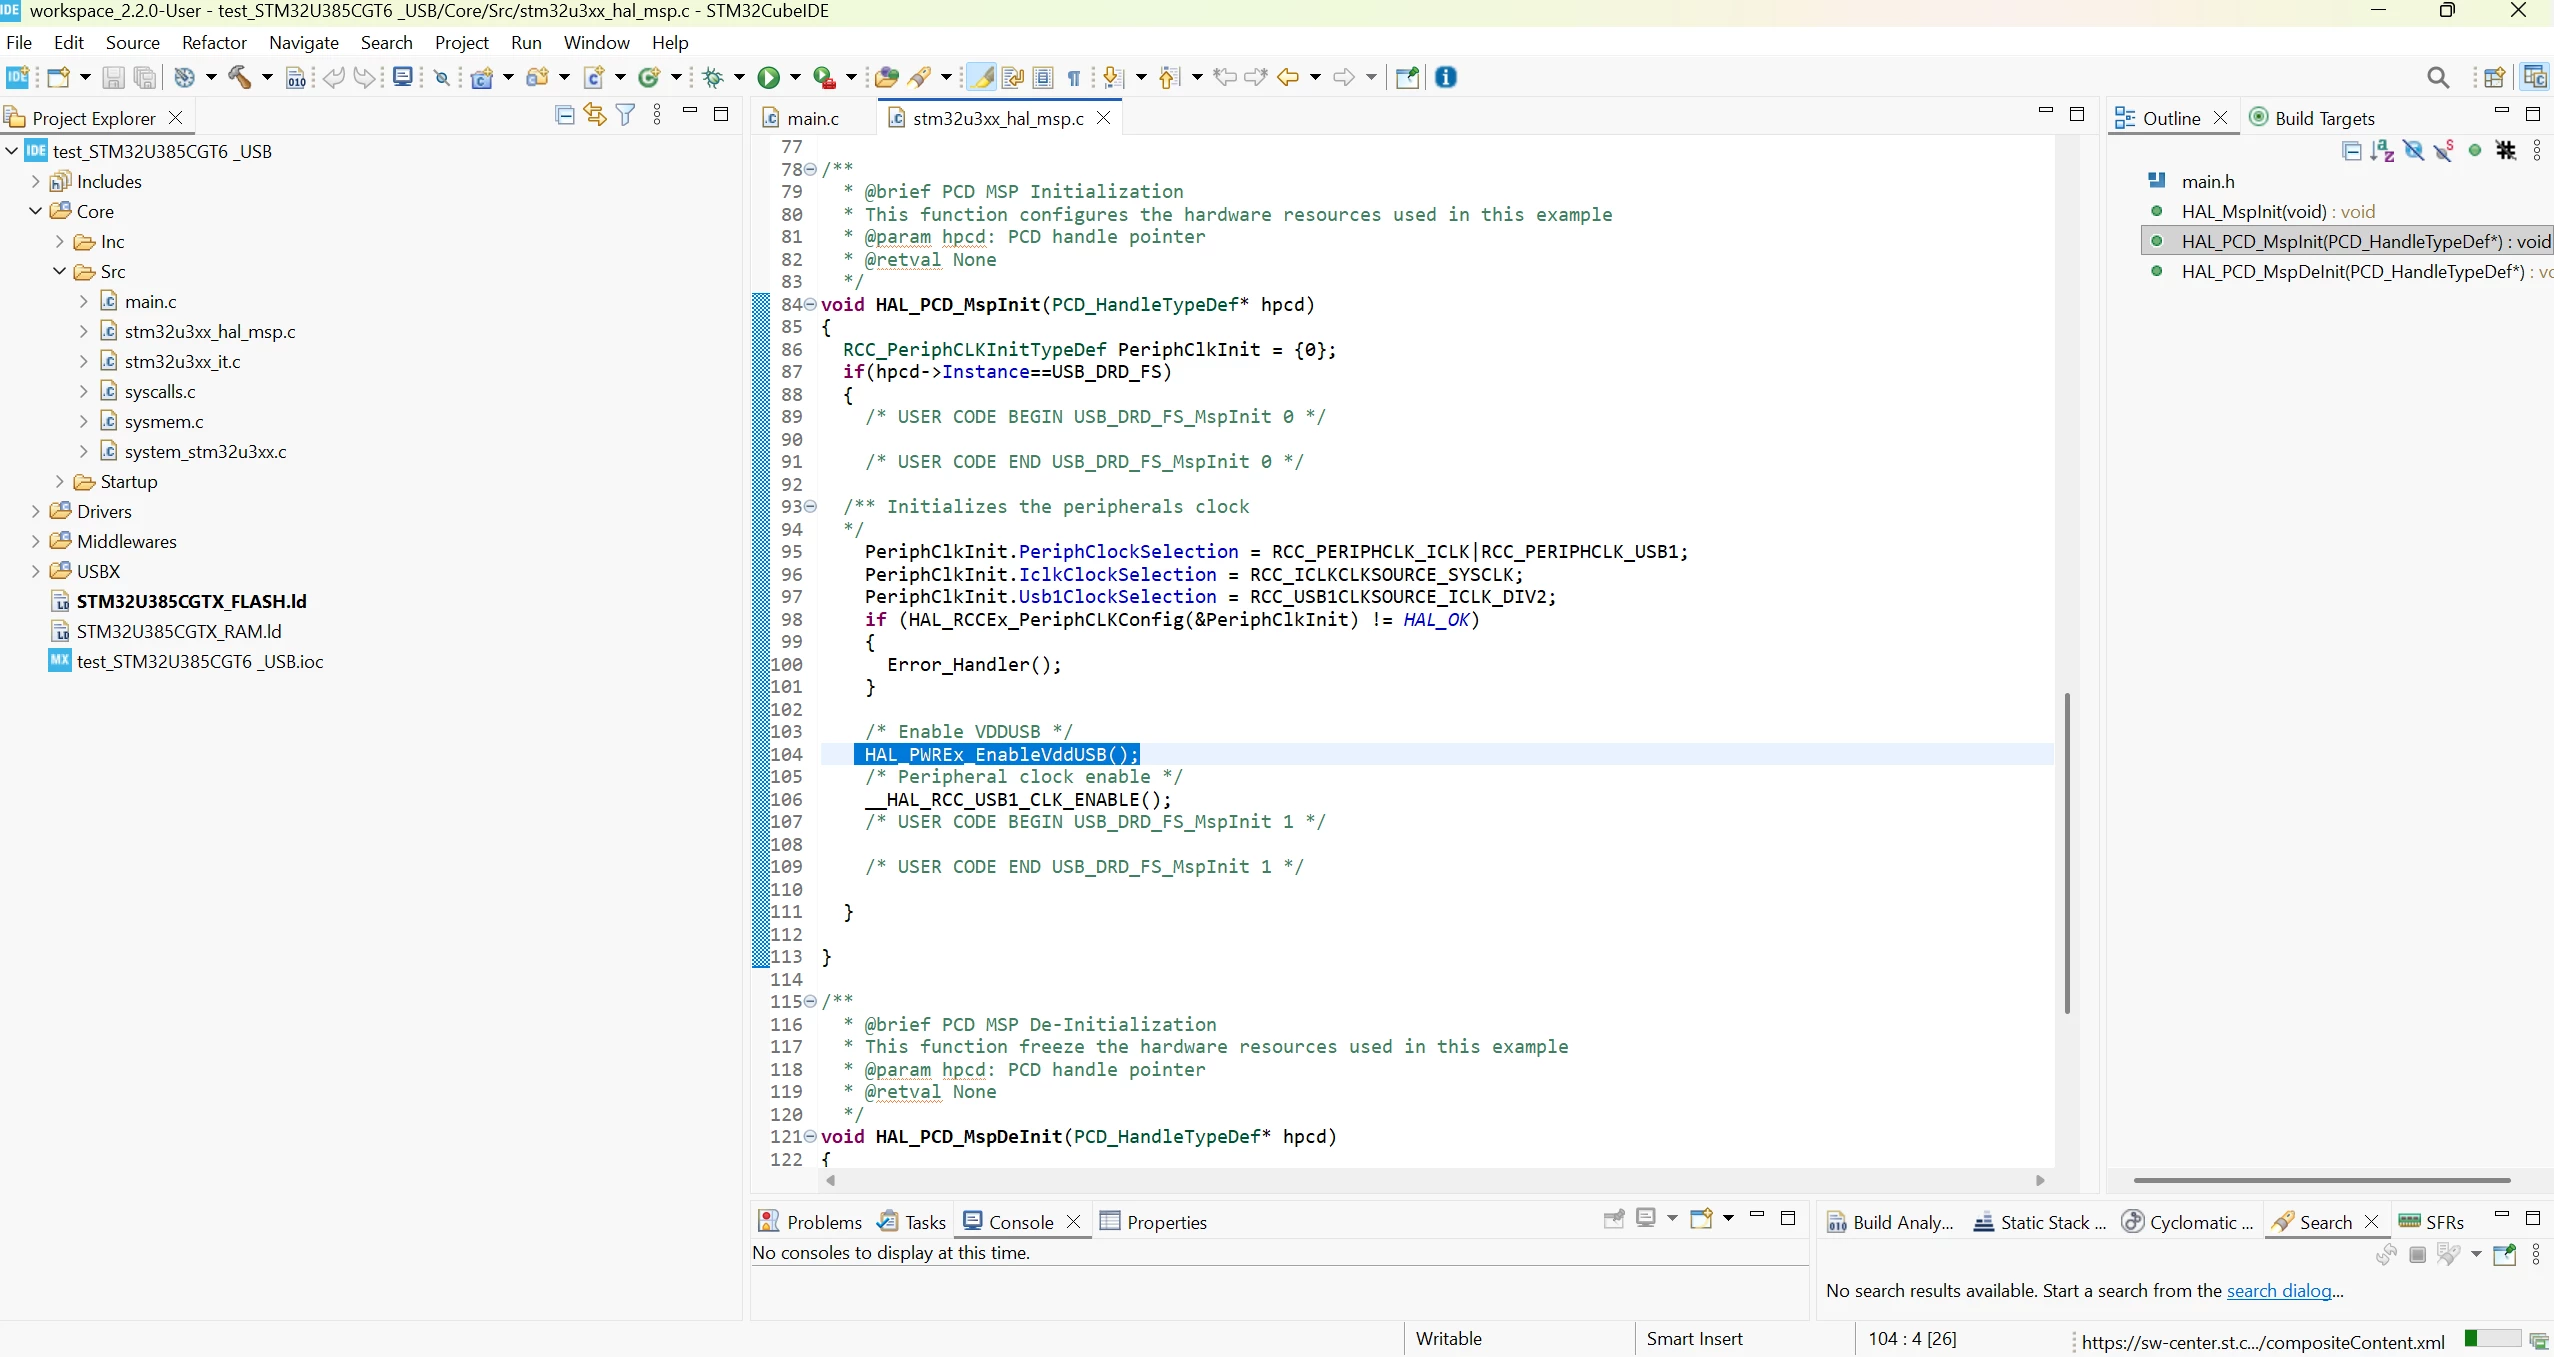
Task: Switch to the Problems tab
Action: coord(810,1222)
